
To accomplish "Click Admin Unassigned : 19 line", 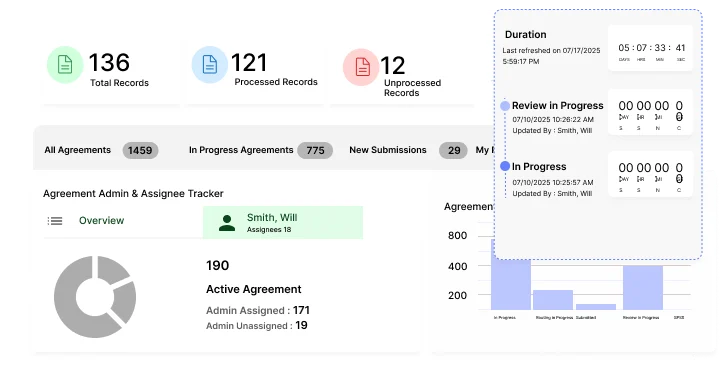I will 257,325.
